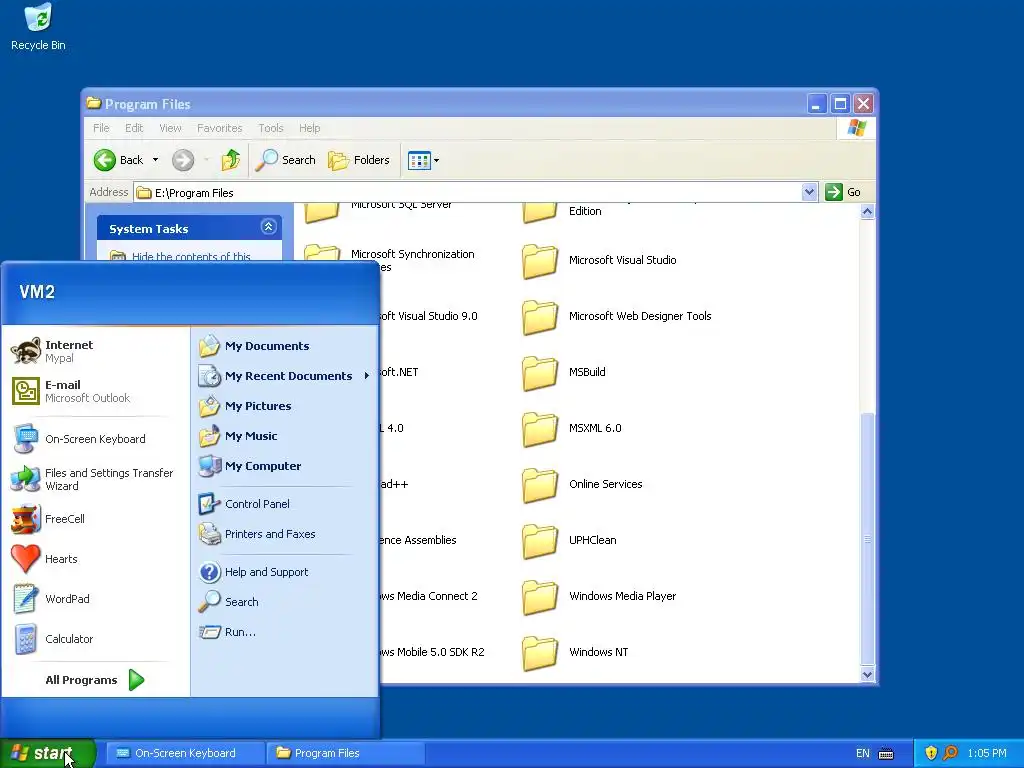This screenshot has width=1024, height=768.
Task: Click Hide the contents of this link
Action: 191,257
